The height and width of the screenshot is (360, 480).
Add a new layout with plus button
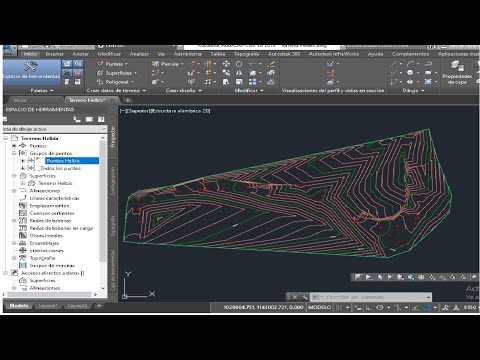tap(99, 305)
